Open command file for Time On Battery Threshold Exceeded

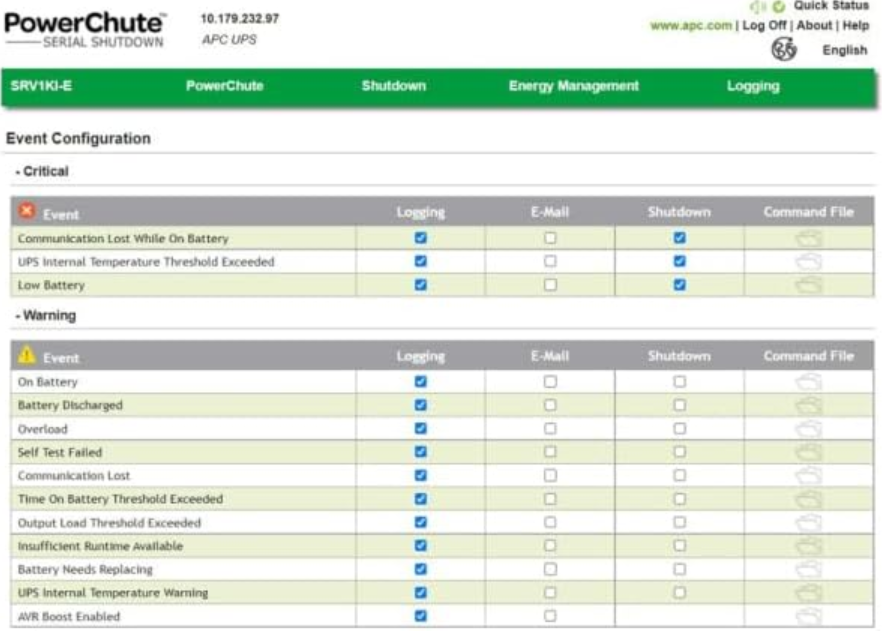tap(808, 499)
